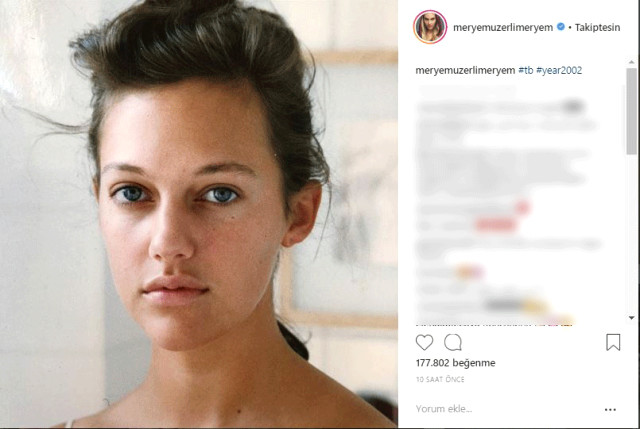640x429 pixels.
Task: Click the caption username meryemuzerlimeryem
Action: click(465, 70)
